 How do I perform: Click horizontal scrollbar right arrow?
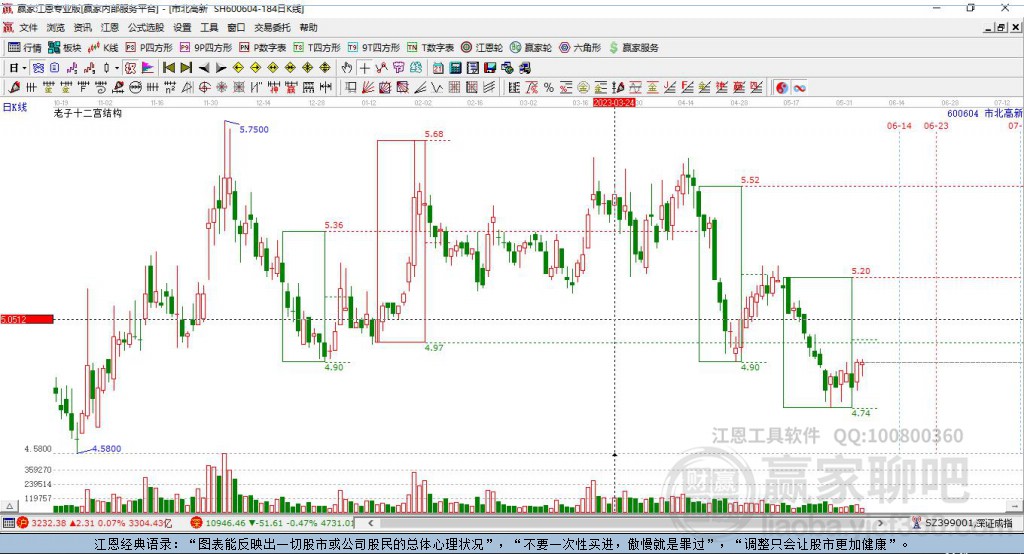tap(880, 523)
